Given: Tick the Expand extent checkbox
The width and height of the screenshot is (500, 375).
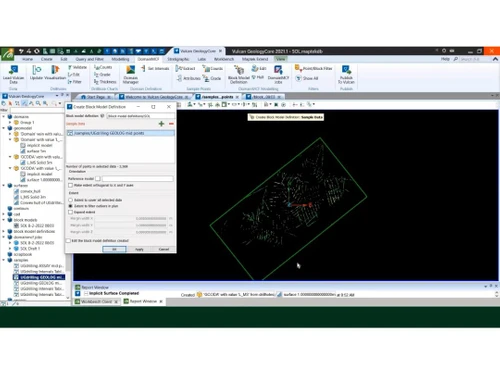Looking at the screenshot, I should 70,212.
